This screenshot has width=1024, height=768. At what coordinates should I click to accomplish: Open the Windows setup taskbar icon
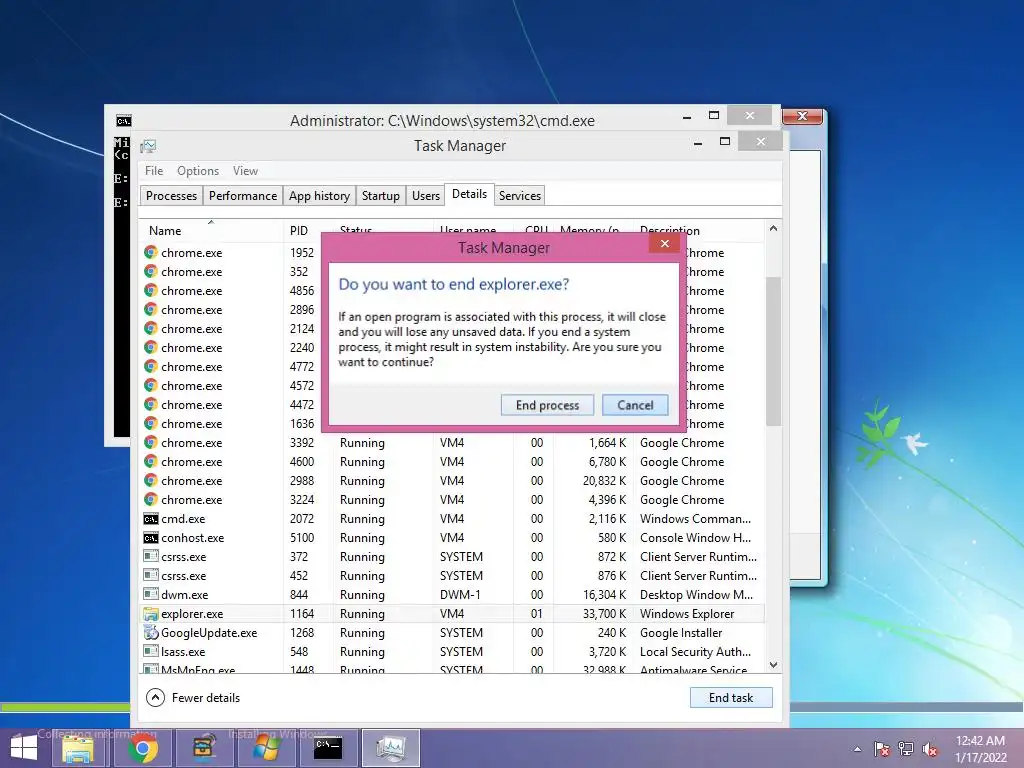(266, 748)
